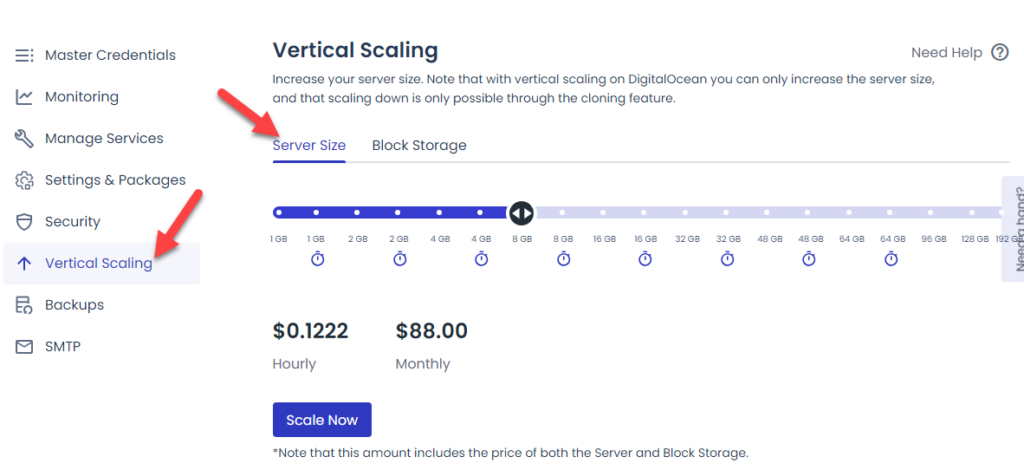The width and height of the screenshot is (1024, 470).
Task: Switch to the Block Storage tab
Action: (419, 146)
